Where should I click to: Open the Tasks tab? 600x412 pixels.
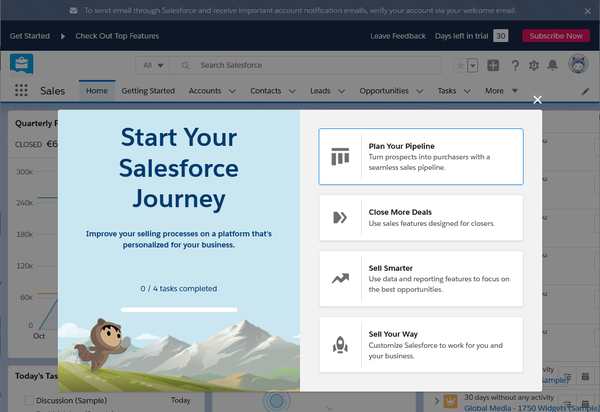click(447, 91)
